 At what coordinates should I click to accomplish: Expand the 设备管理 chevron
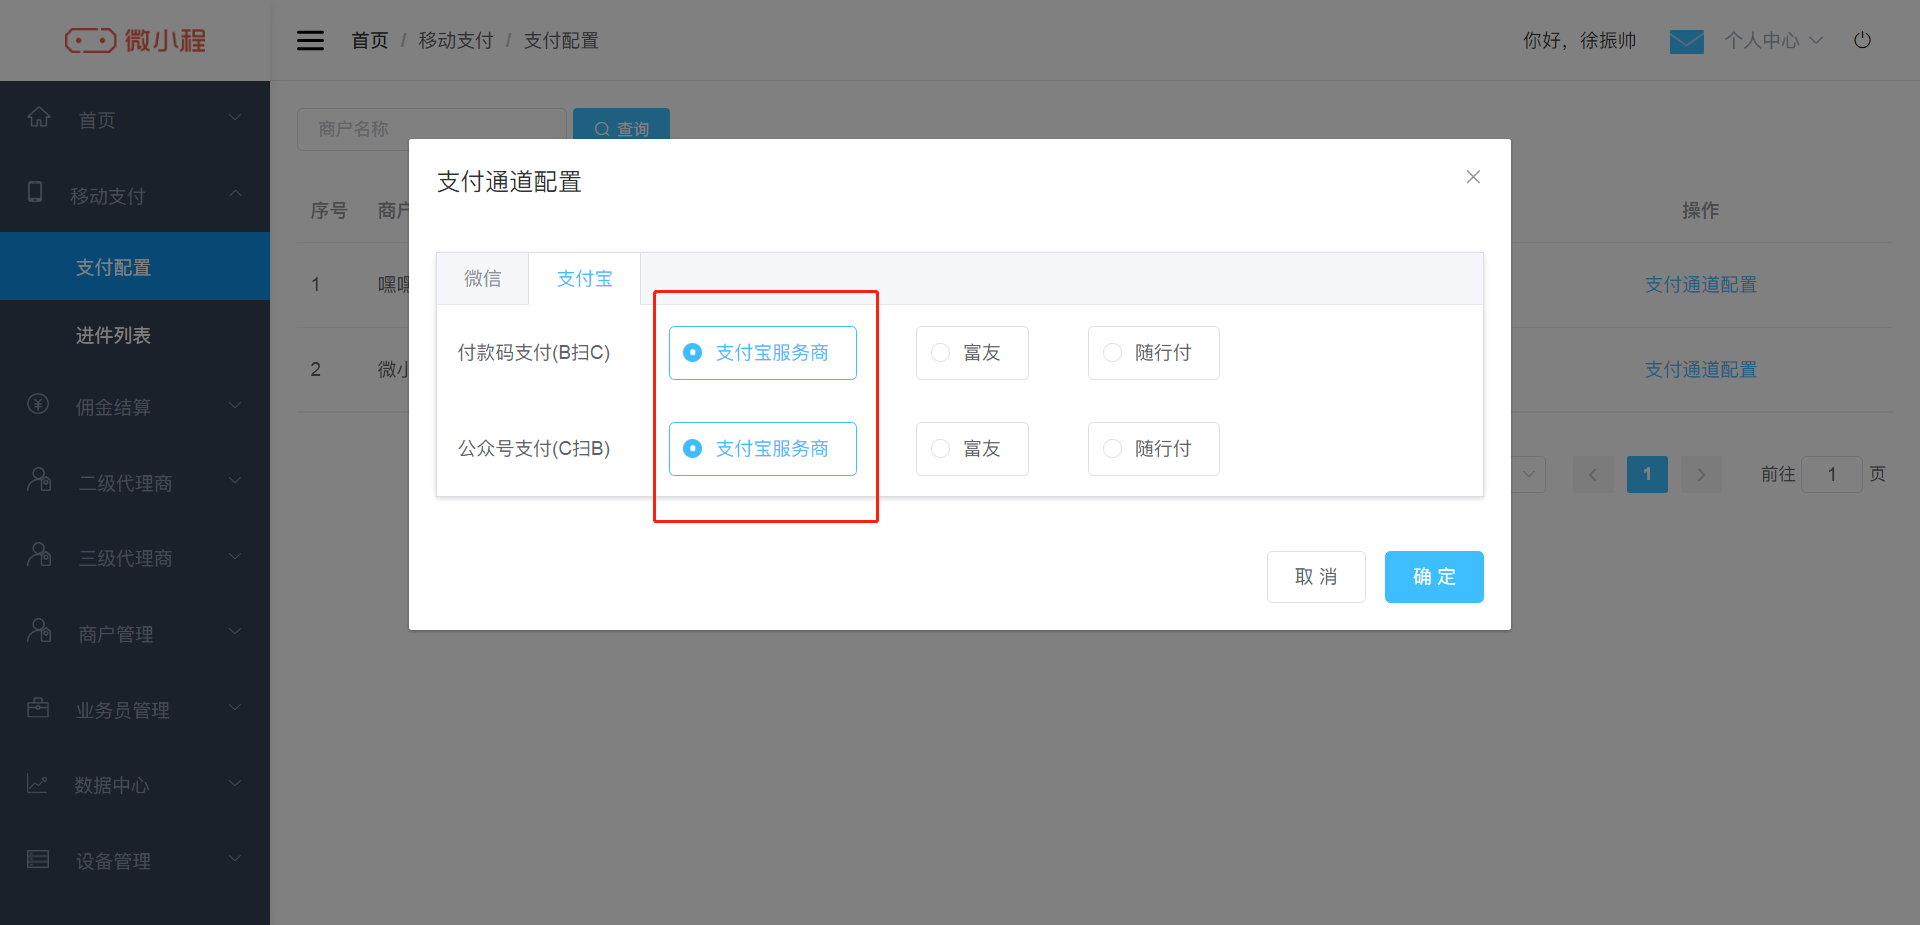coord(235,858)
